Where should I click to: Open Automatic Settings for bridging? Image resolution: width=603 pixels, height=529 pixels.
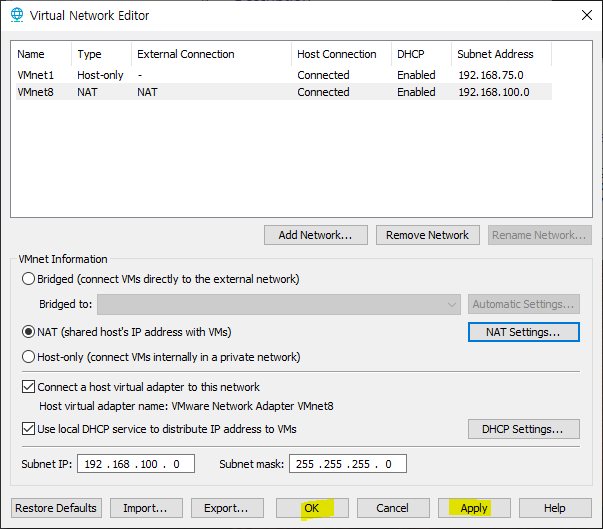click(x=524, y=304)
